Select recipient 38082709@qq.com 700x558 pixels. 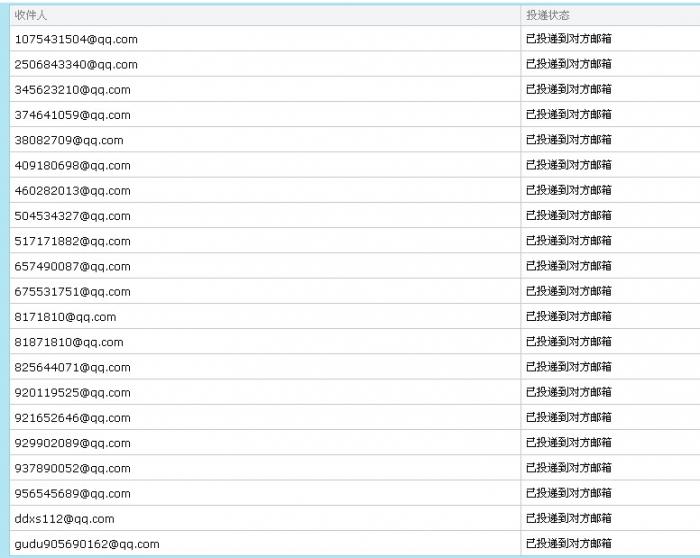click(x=69, y=140)
